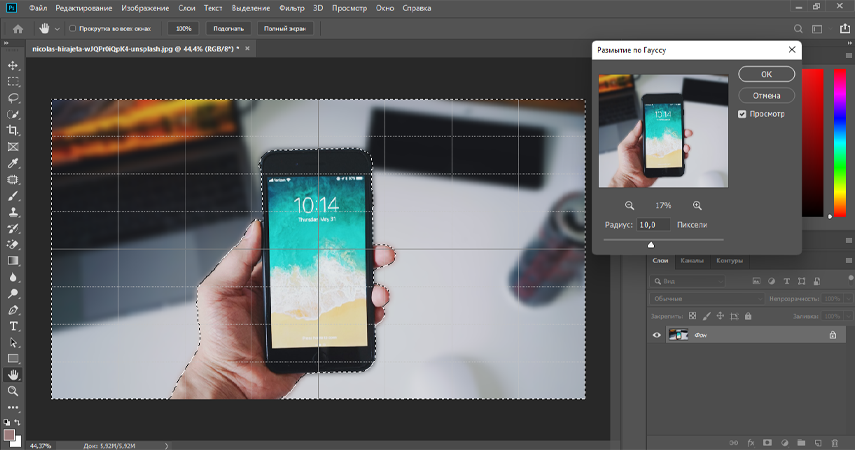
Task: Open the Edit Toolbar three-dots menu
Action: 13,407
